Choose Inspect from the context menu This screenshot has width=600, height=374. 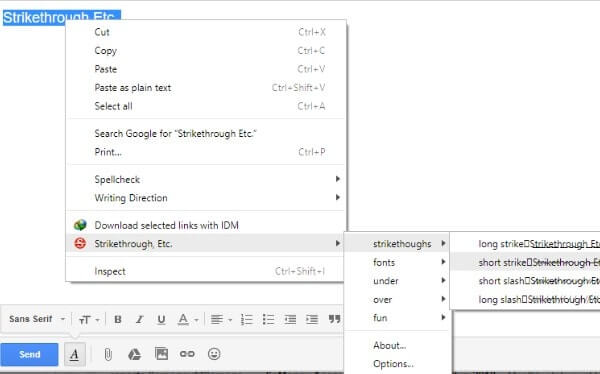point(206,271)
